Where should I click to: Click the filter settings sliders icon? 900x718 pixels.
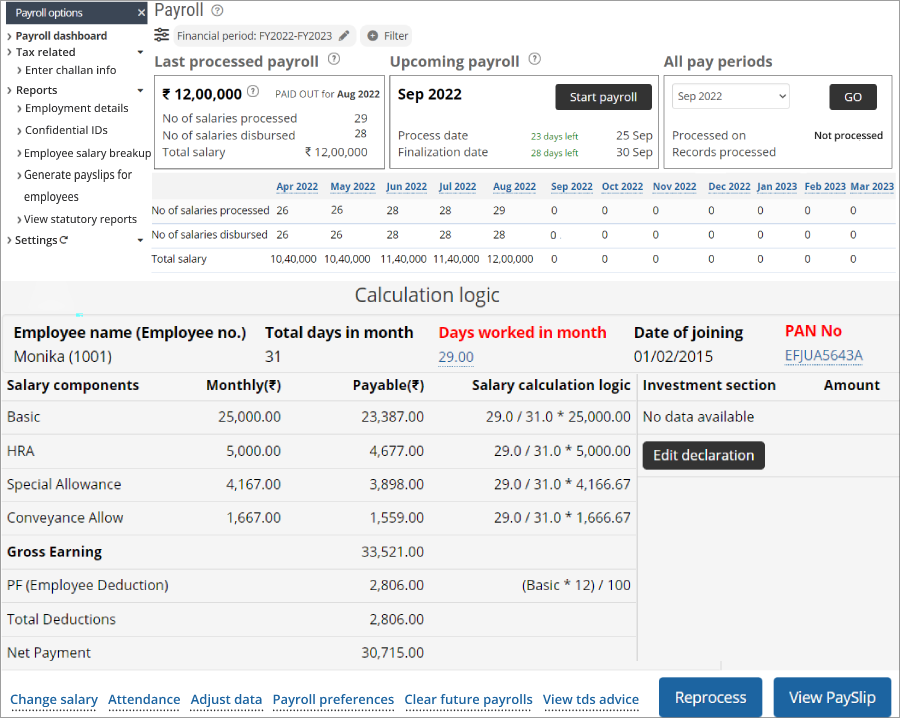tap(161, 35)
